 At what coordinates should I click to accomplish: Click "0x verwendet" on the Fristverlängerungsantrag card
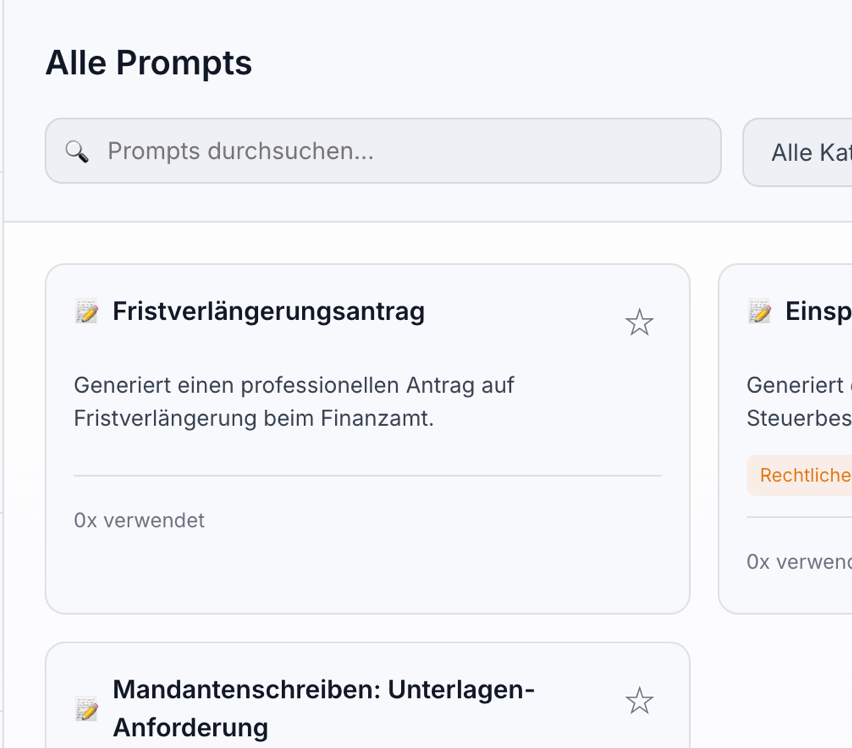139,520
